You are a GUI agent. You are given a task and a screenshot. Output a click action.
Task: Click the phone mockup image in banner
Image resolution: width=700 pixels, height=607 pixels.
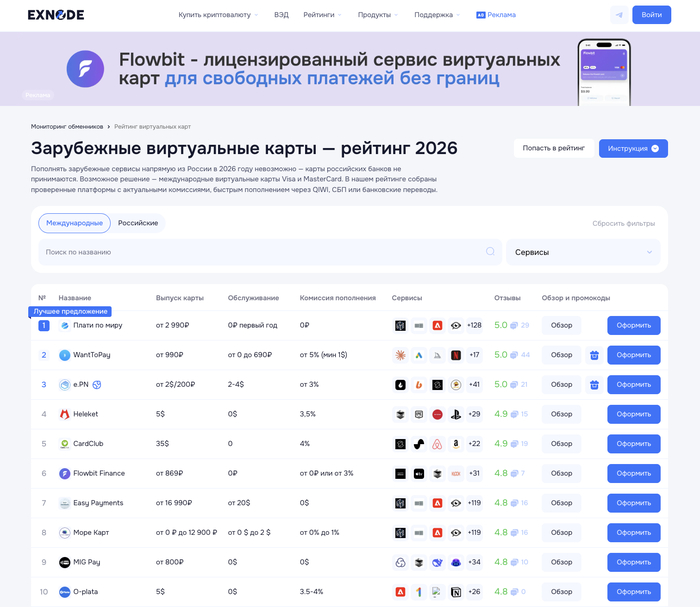604,72
